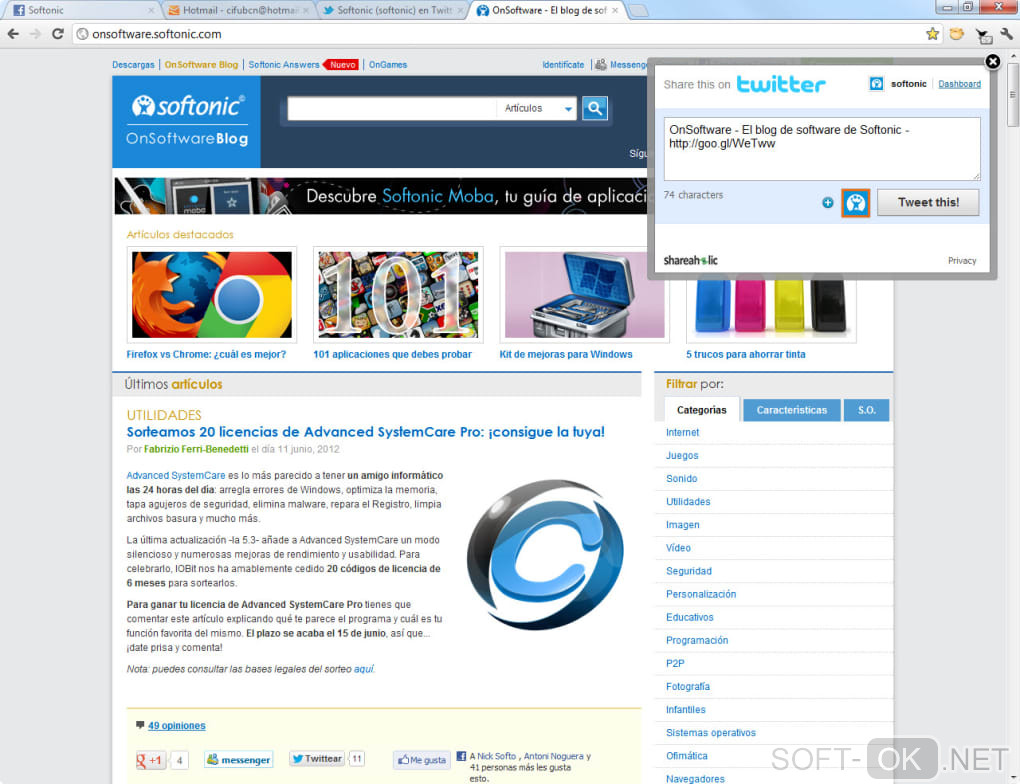Screen dimensions: 1020x784
Task: Click the Advanced SystemCare logo image
Action: 545,554
